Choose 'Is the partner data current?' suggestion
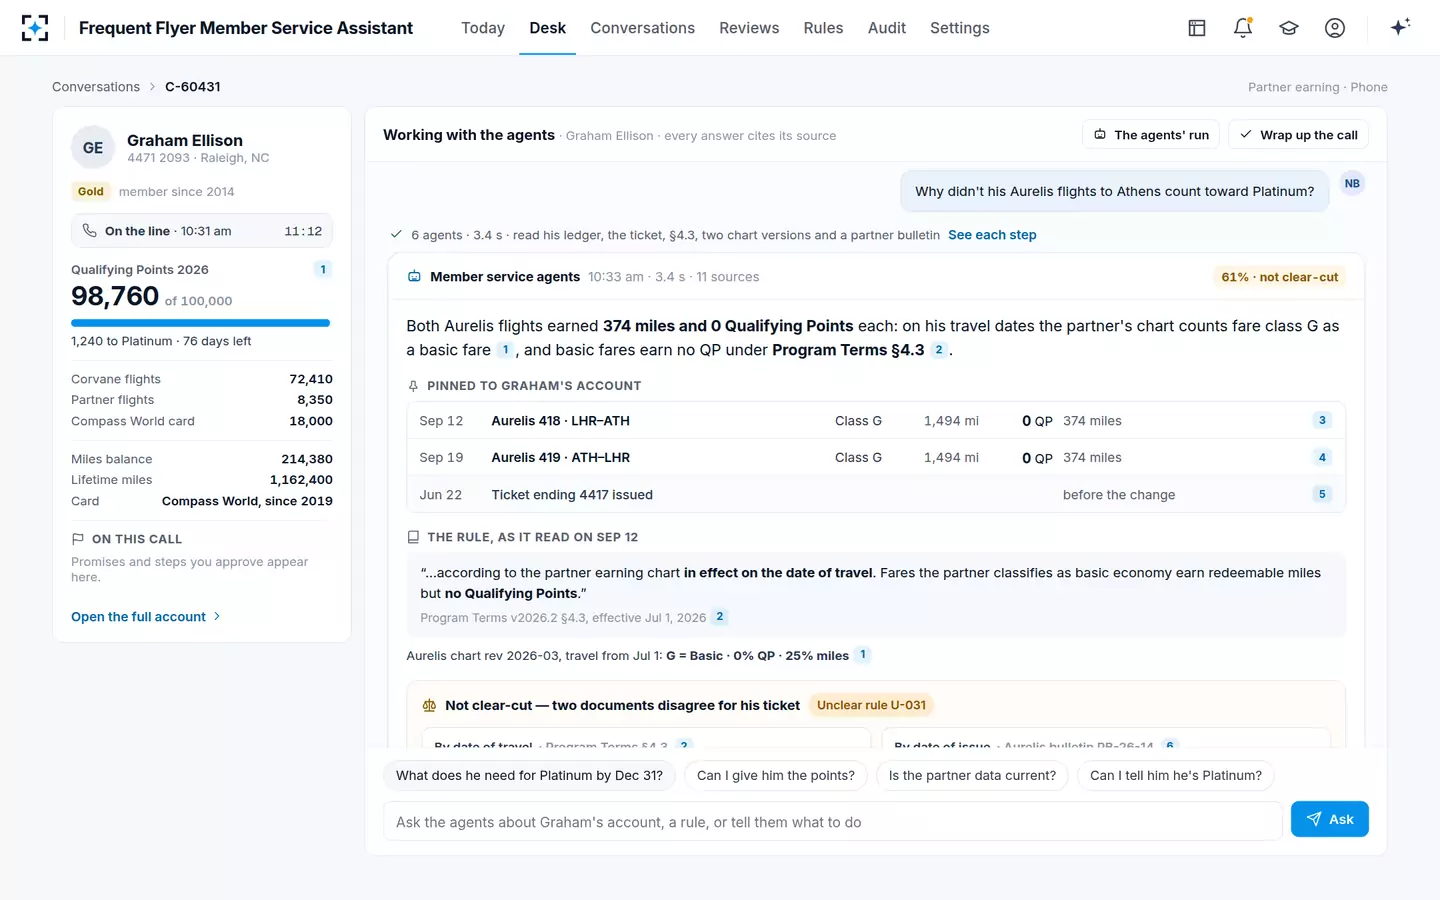Viewport: 1440px width, 900px height. click(x=972, y=776)
